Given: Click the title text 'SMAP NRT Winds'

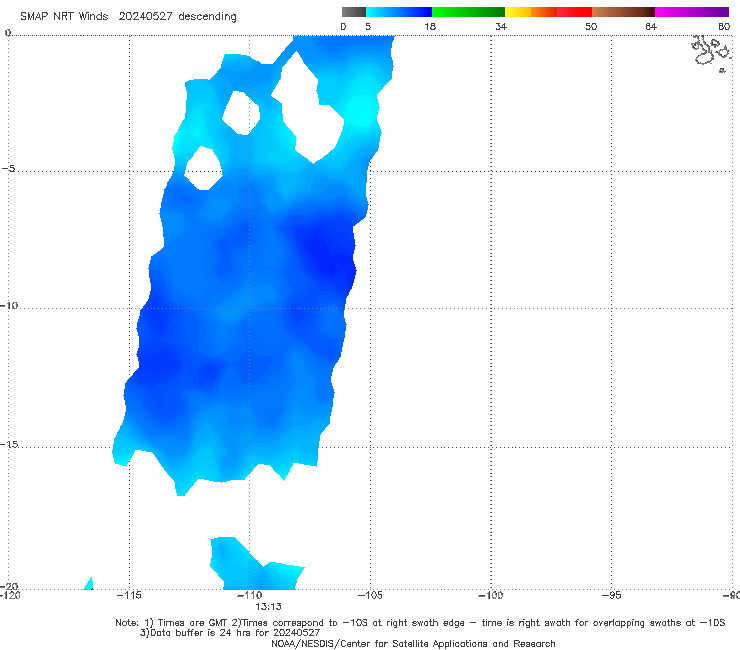Looking at the screenshot, I should tap(64, 17).
